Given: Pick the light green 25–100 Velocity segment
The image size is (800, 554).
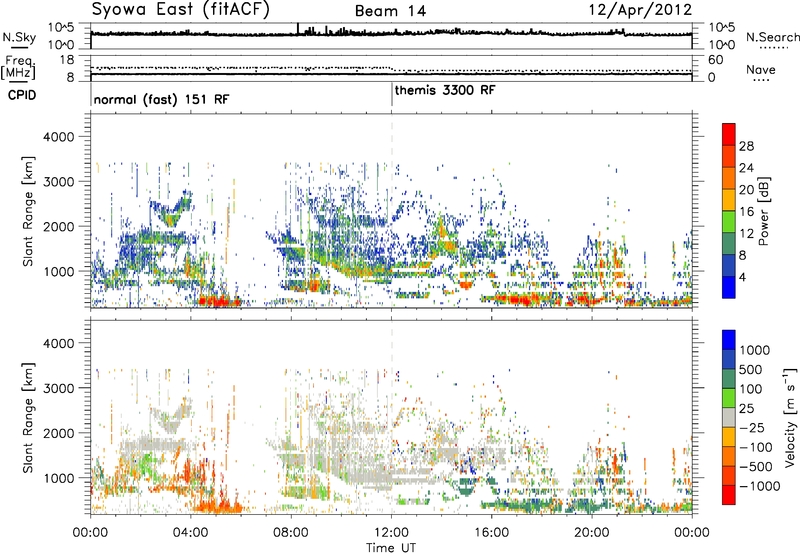Looking at the screenshot, I should coord(729,398).
